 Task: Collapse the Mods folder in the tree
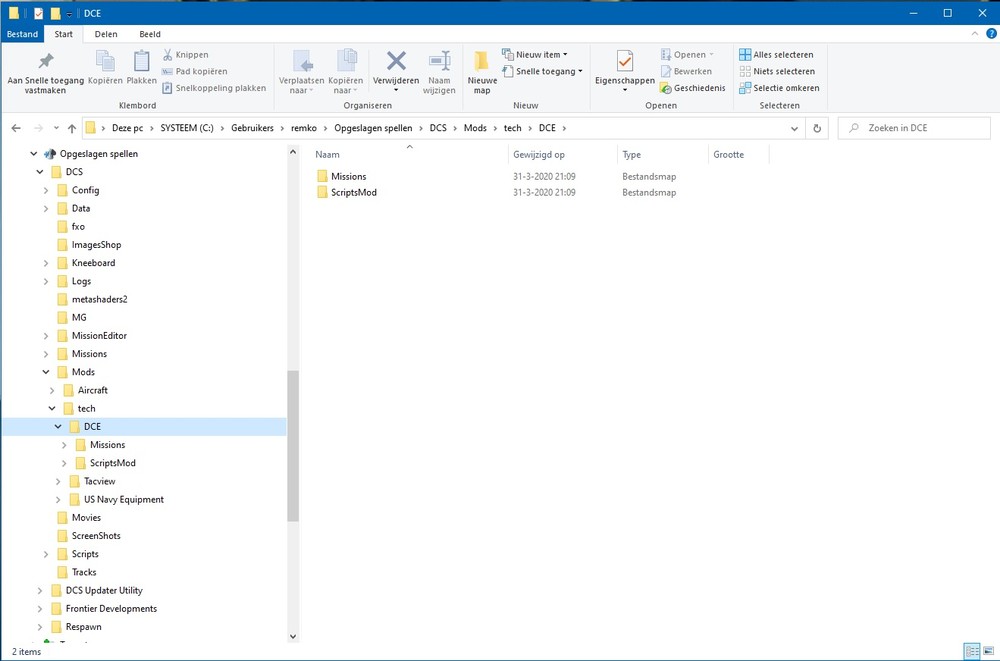(x=45, y=371)
